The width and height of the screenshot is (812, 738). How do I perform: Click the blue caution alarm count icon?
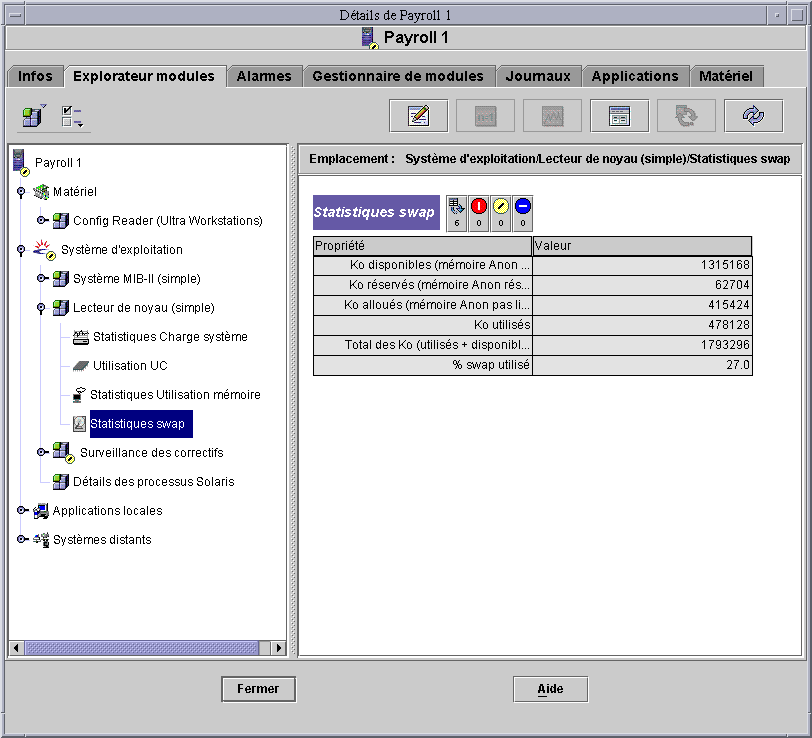tap(523, 213)
